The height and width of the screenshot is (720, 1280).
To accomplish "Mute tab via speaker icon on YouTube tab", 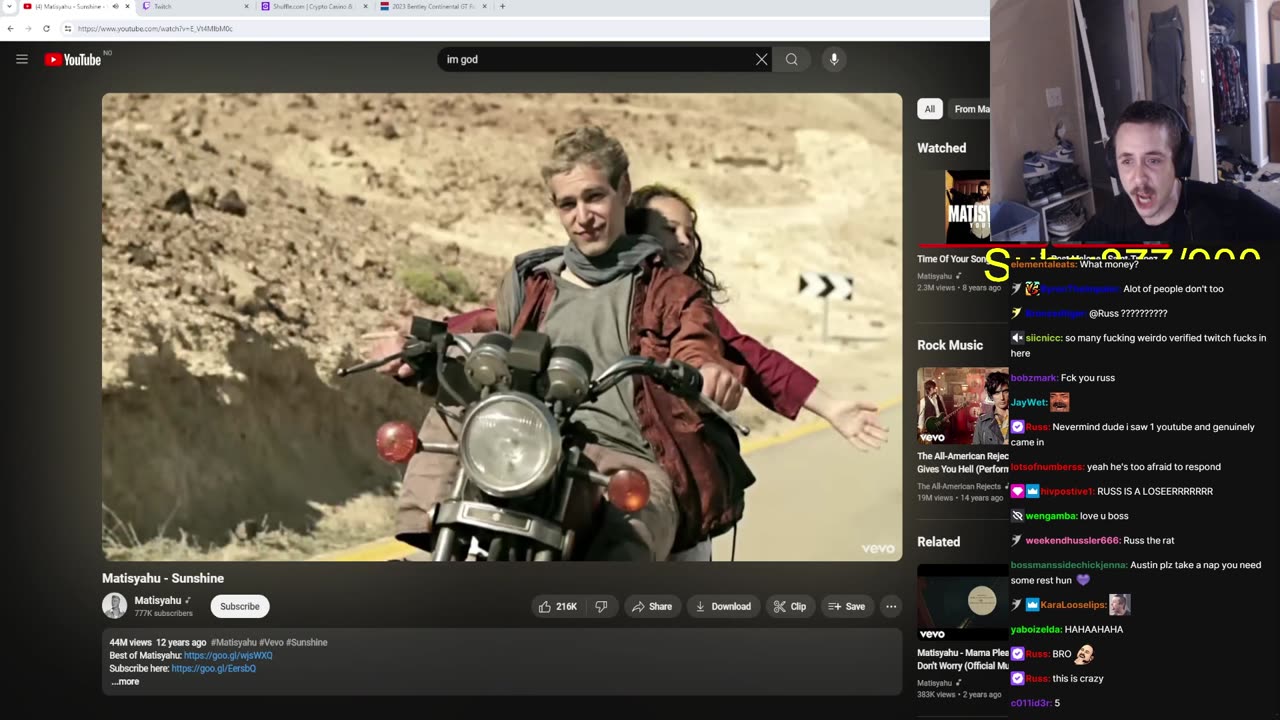I will pos(115,6).
